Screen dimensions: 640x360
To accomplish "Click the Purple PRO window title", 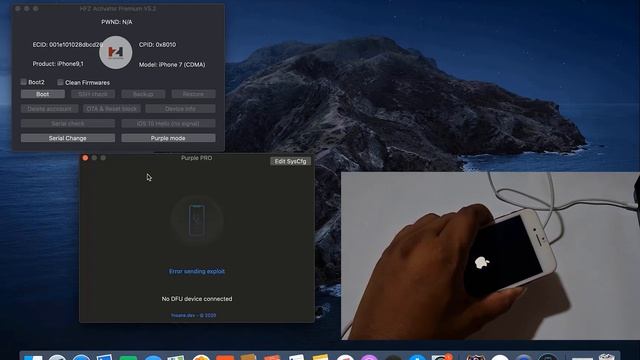I will point(197,158).
